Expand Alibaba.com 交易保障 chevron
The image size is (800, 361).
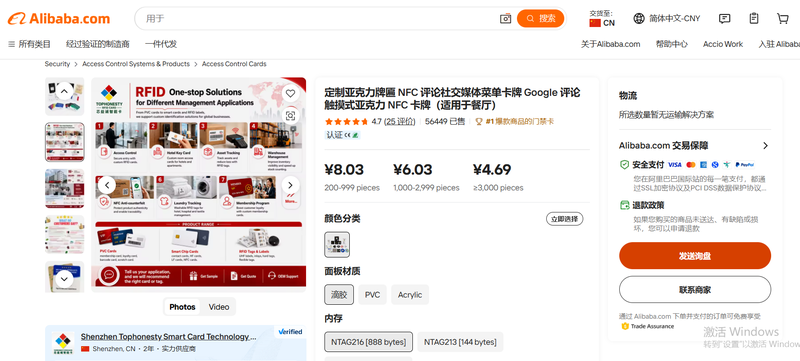tap(765, 146)
